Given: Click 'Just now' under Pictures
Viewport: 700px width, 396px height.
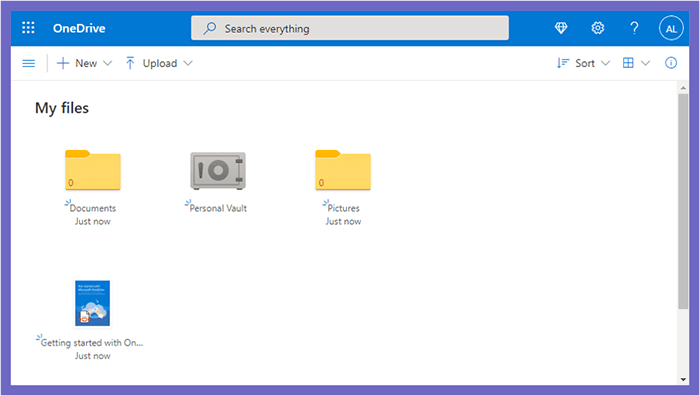Looking at the screenshot, I should click(x=343, y=221).
